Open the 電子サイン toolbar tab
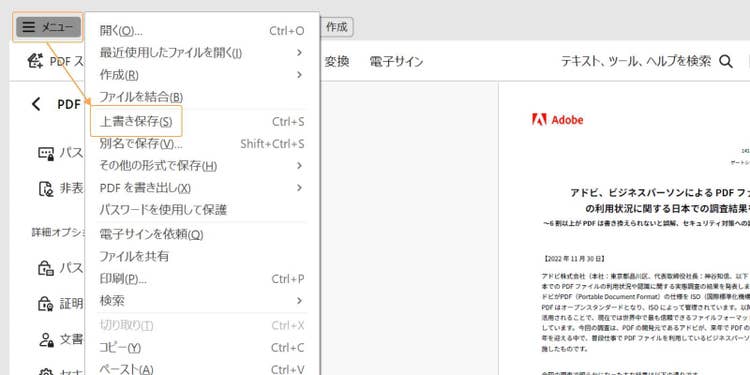The width and height of the screenshot is (750, 375). click(396, 62)
